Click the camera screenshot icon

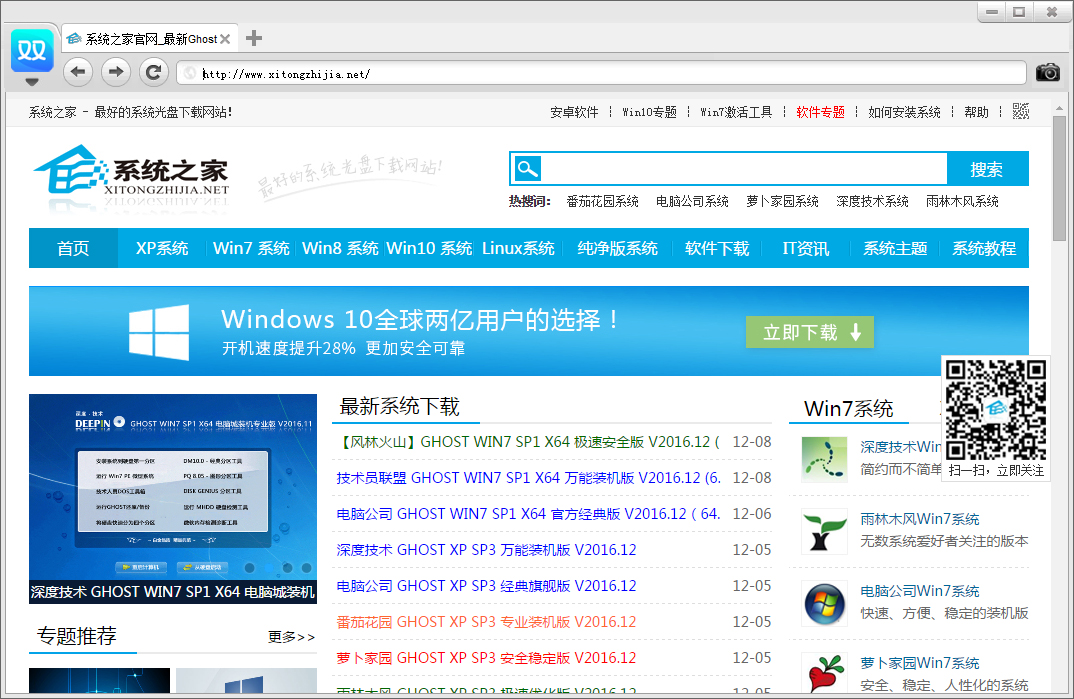pos(1047,72)
